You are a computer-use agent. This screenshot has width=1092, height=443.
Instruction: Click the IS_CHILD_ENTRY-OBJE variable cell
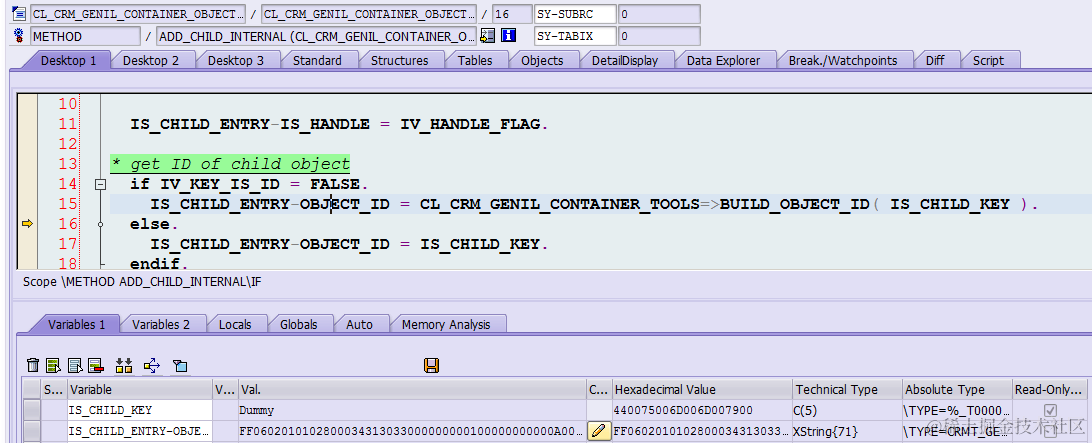[x=139, y=431]
